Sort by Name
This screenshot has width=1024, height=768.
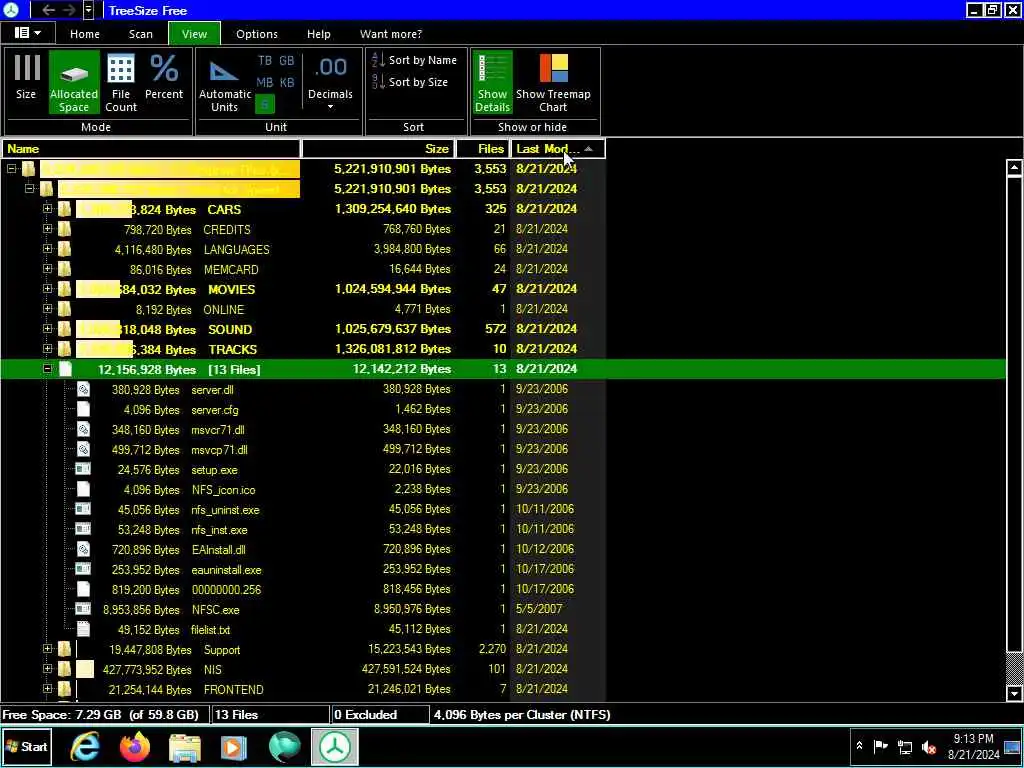click(x=414, y=60)
